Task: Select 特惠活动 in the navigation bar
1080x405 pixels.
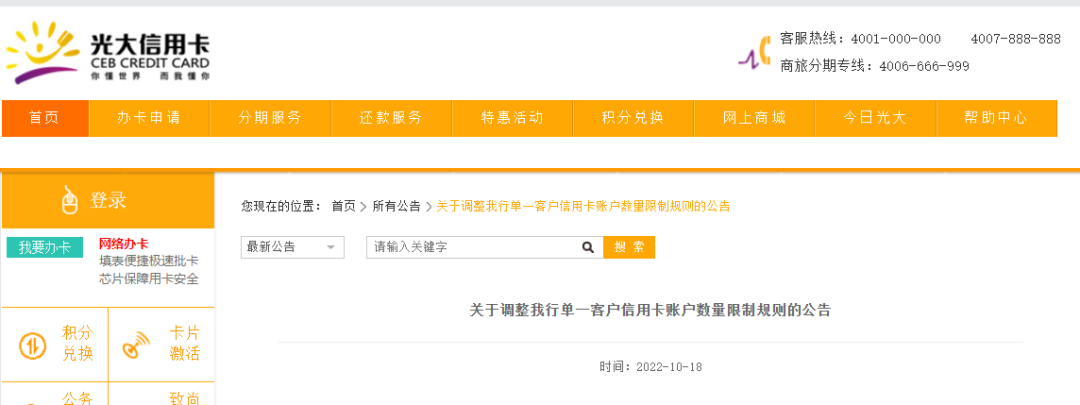Action: tap(512, 118)
